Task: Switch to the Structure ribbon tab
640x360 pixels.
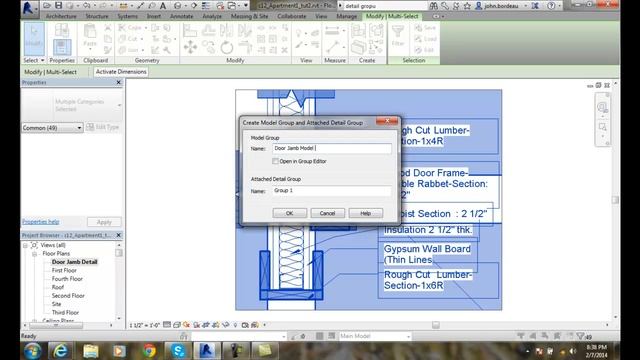Action: [97, 16]
